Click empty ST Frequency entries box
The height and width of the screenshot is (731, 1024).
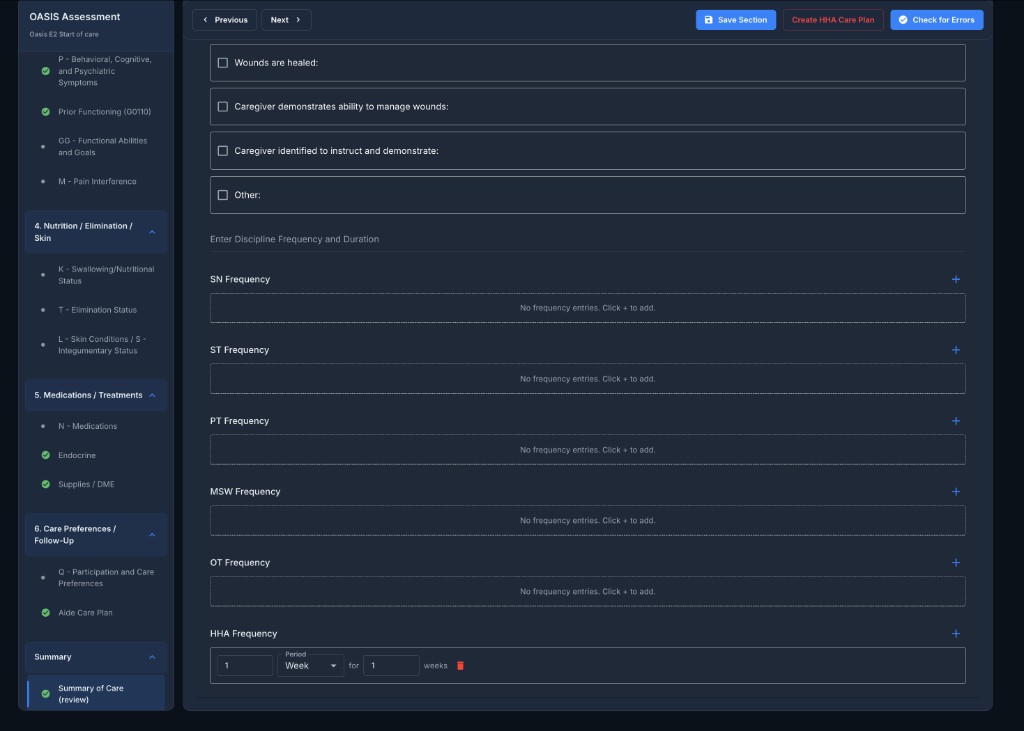587,379
